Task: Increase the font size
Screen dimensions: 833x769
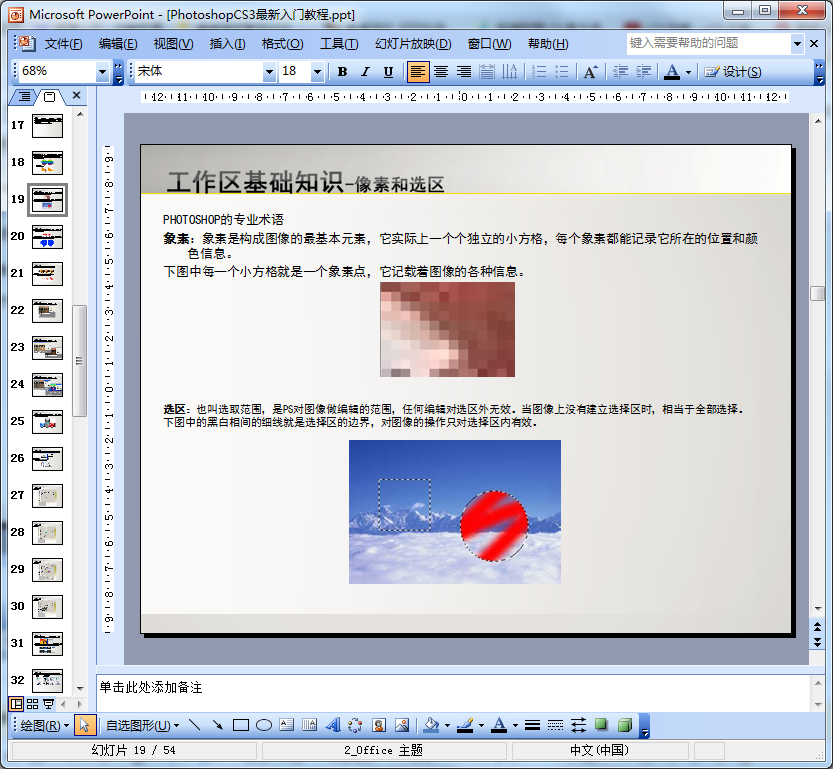Action: (591, 72)
